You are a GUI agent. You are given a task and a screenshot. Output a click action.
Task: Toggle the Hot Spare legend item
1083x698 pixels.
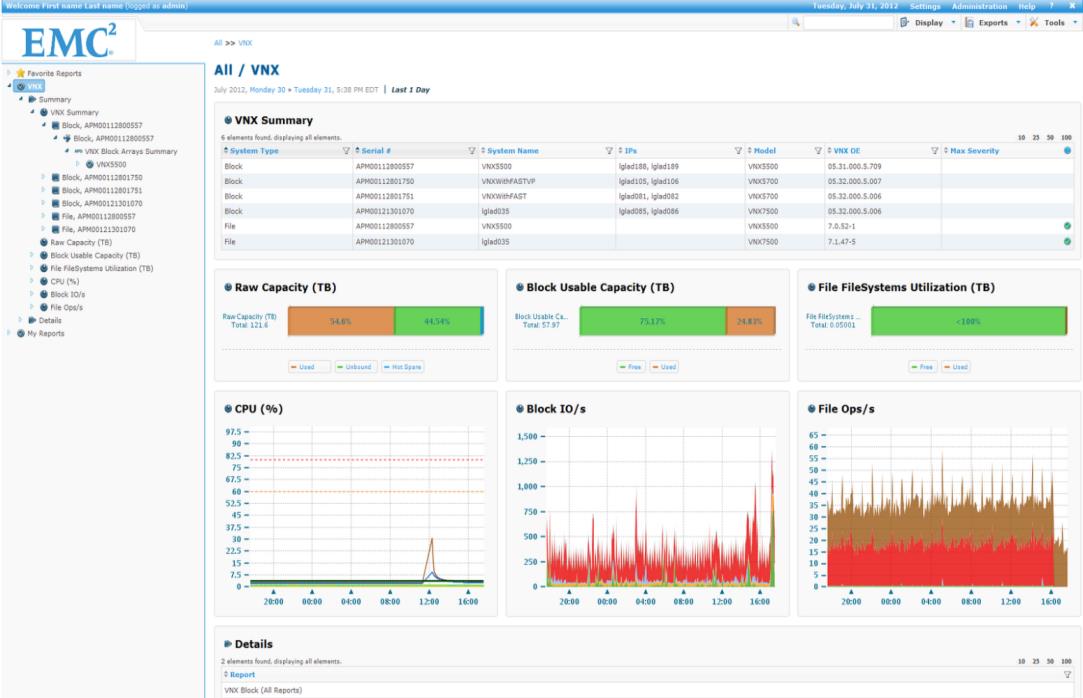tap(403, 367)
